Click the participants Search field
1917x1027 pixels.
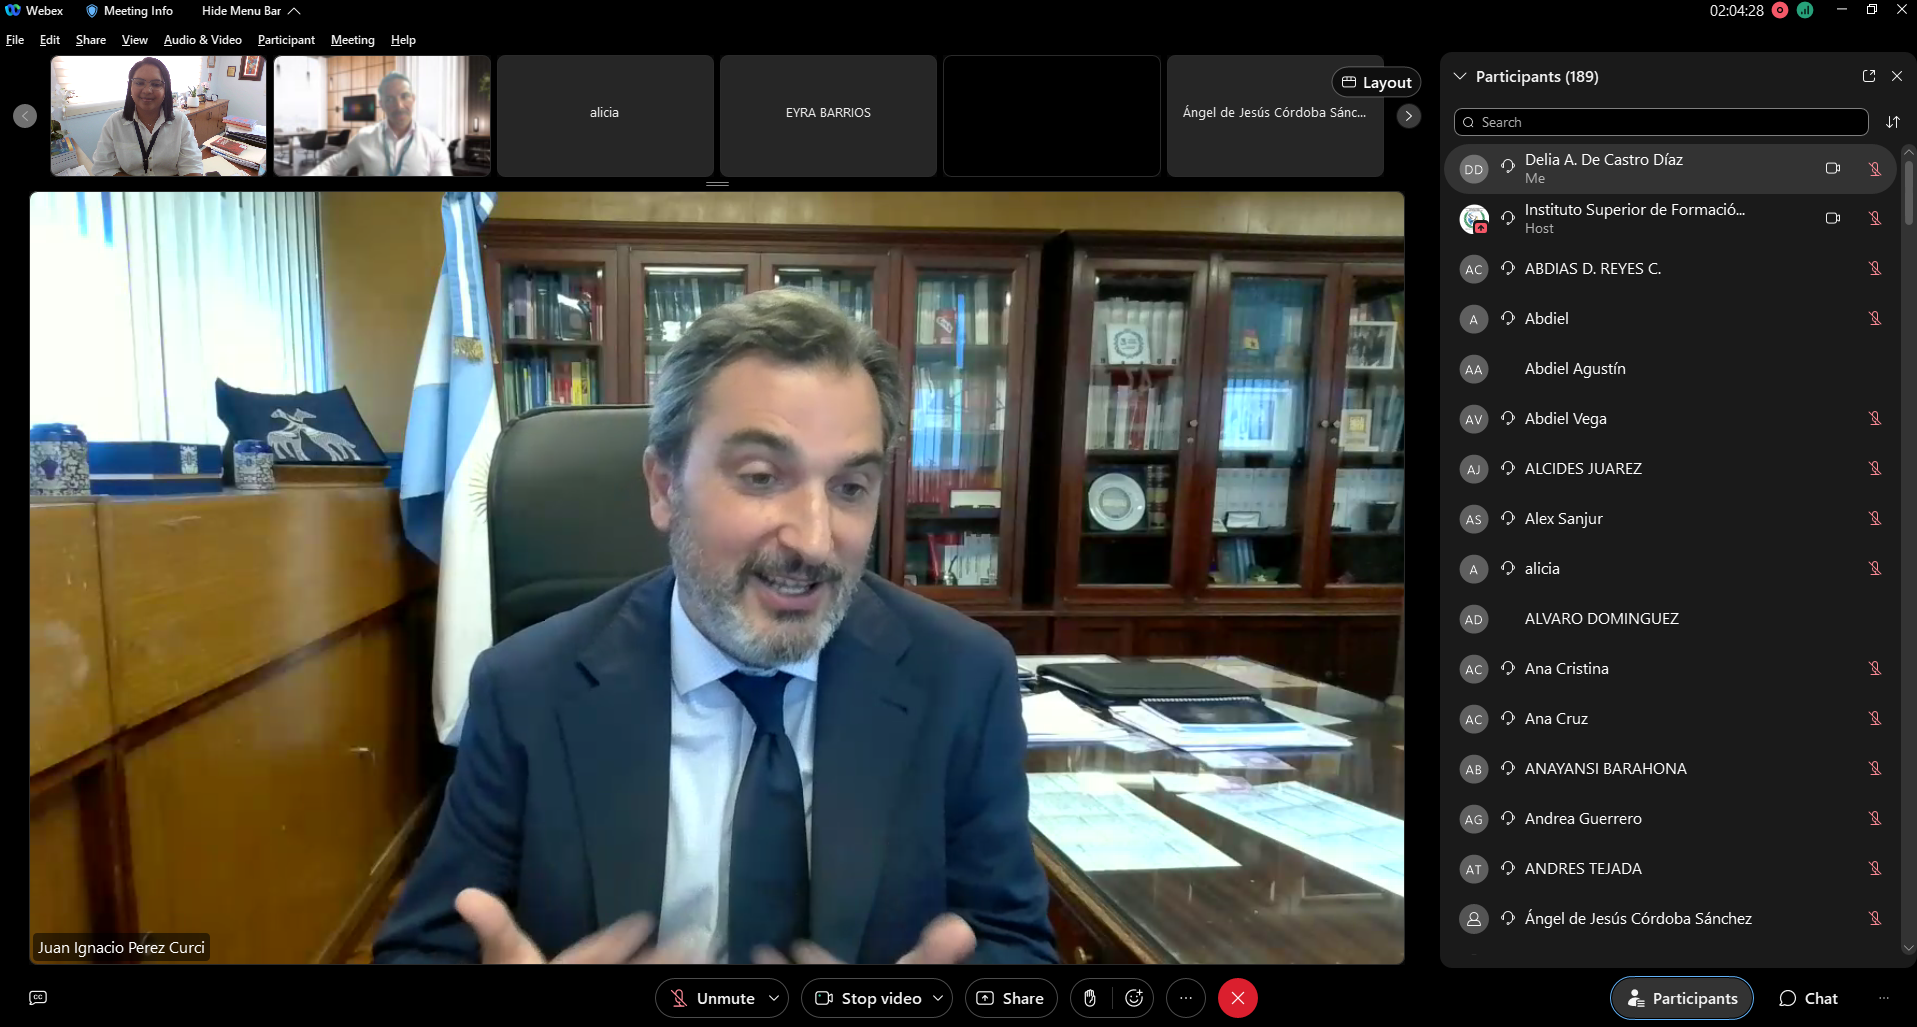click(1660, 122)
